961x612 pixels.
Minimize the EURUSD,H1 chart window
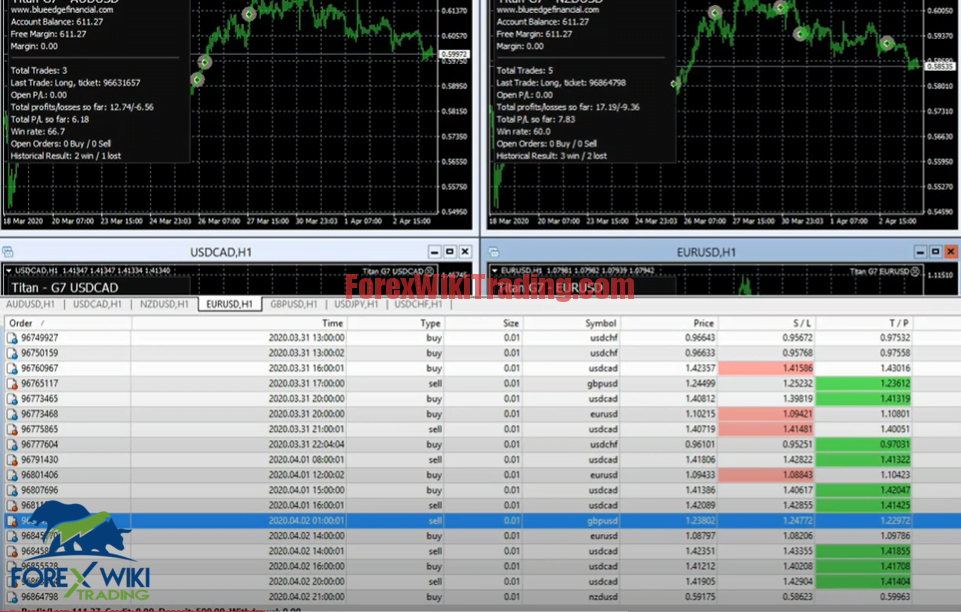pyautogui.click(x=920, y=252)
